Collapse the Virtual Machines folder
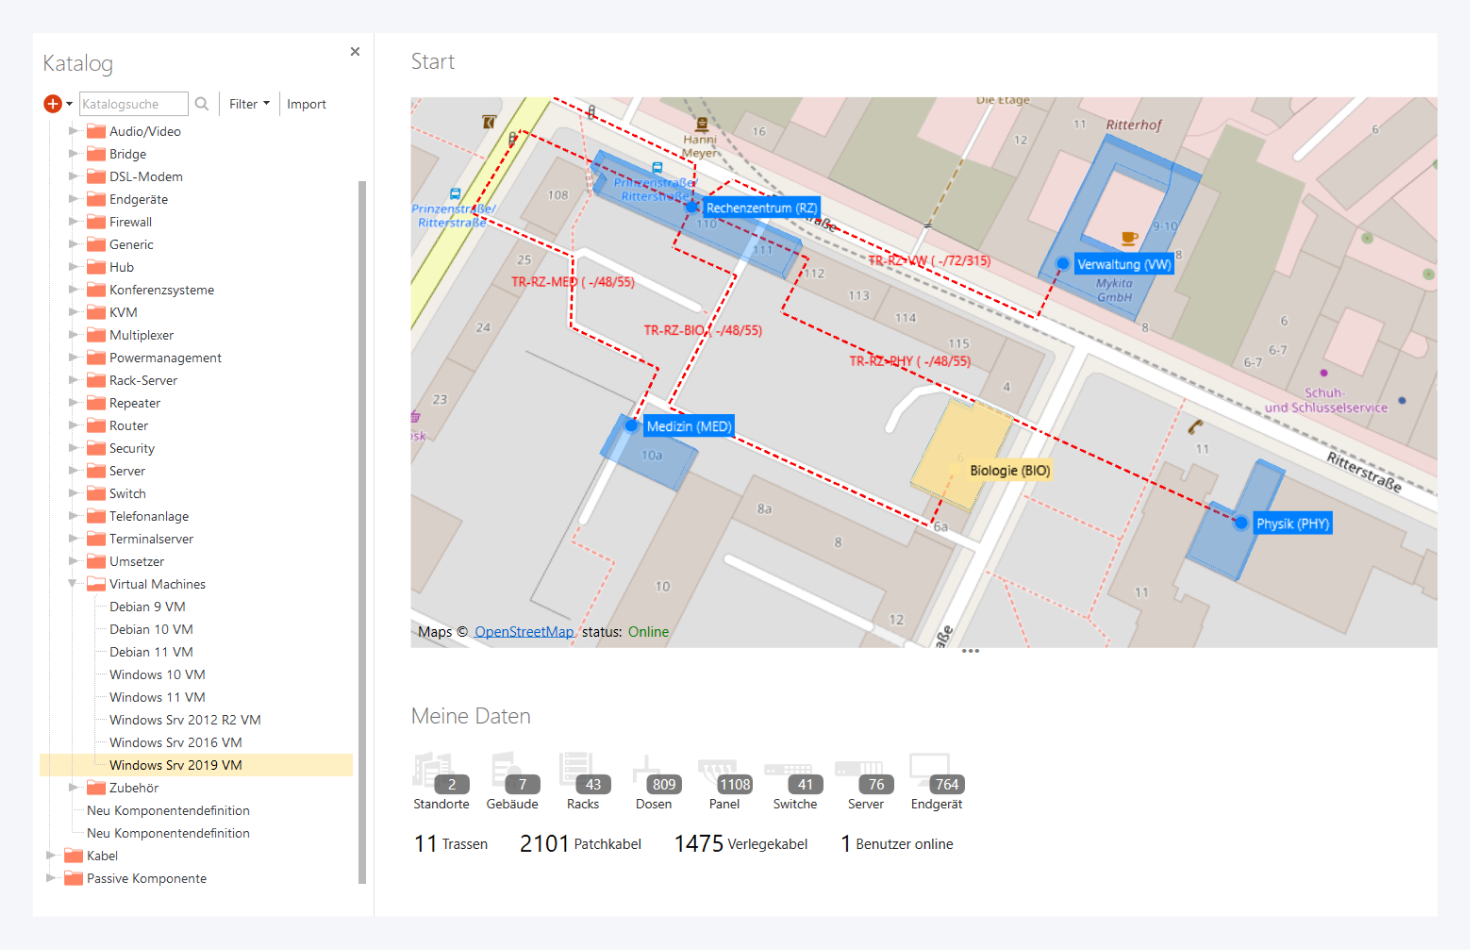 tap(73, 584)
